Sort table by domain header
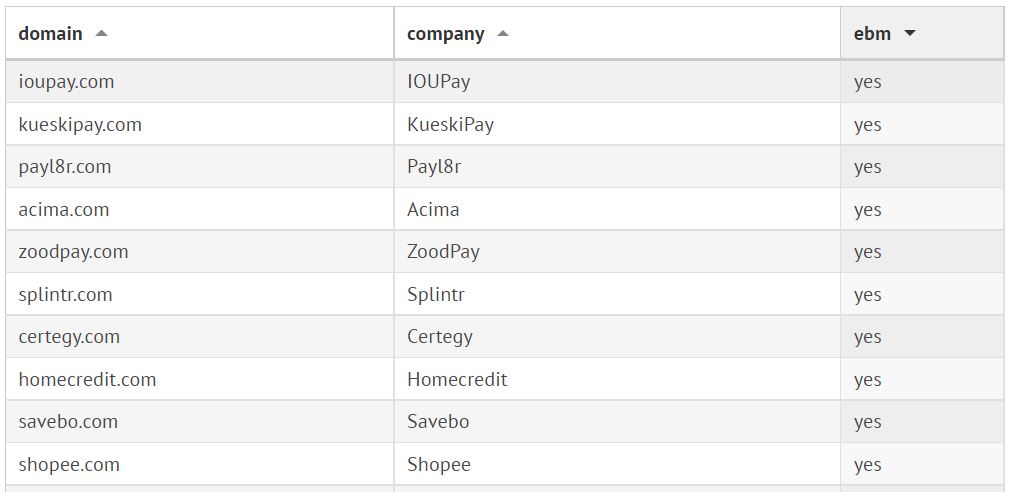The width and height of the screenshot is (1009, 492). (51, 34)
